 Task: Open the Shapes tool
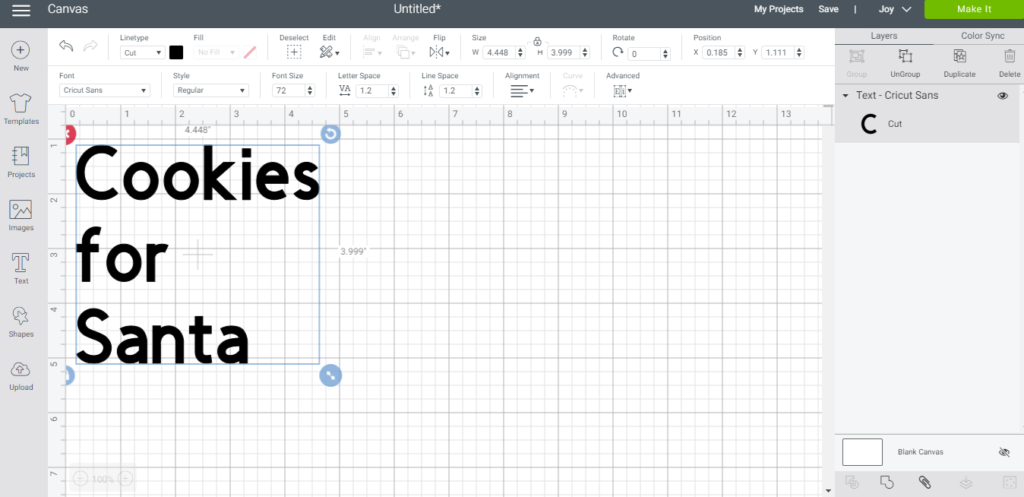[x=21, y=322]
